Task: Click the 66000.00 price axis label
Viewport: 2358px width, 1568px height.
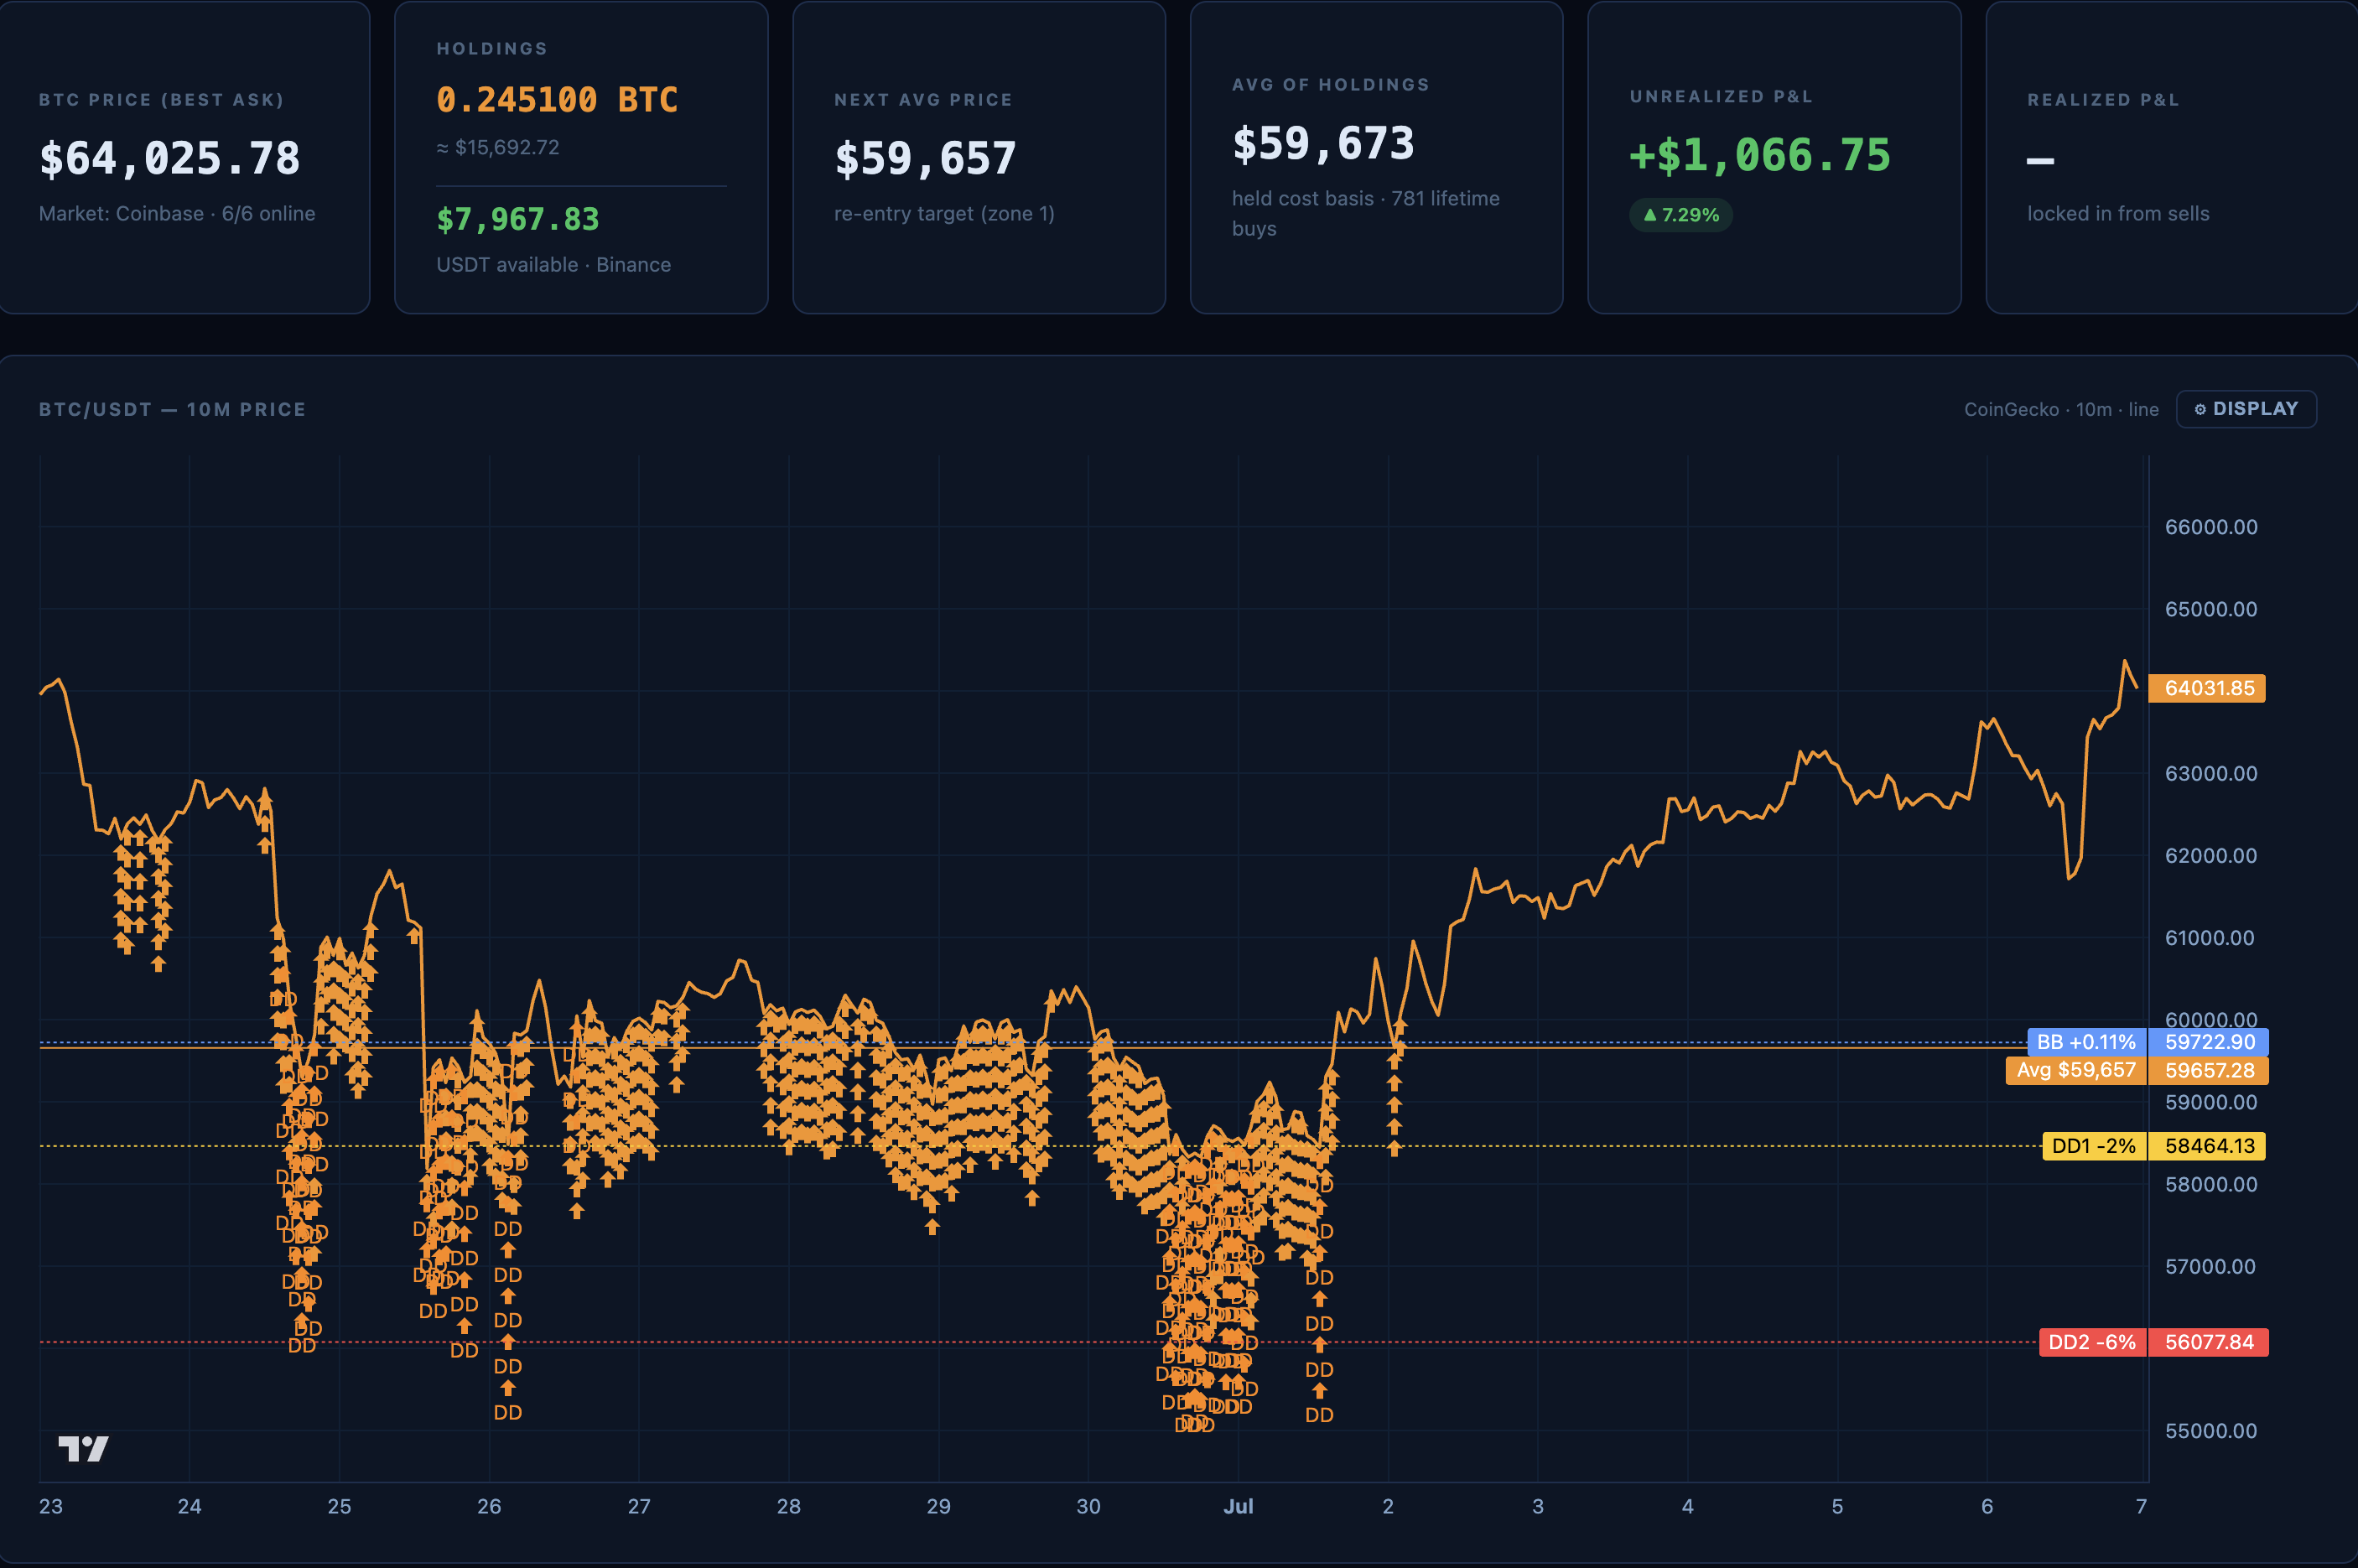Action: click(x=2210, y=527)
